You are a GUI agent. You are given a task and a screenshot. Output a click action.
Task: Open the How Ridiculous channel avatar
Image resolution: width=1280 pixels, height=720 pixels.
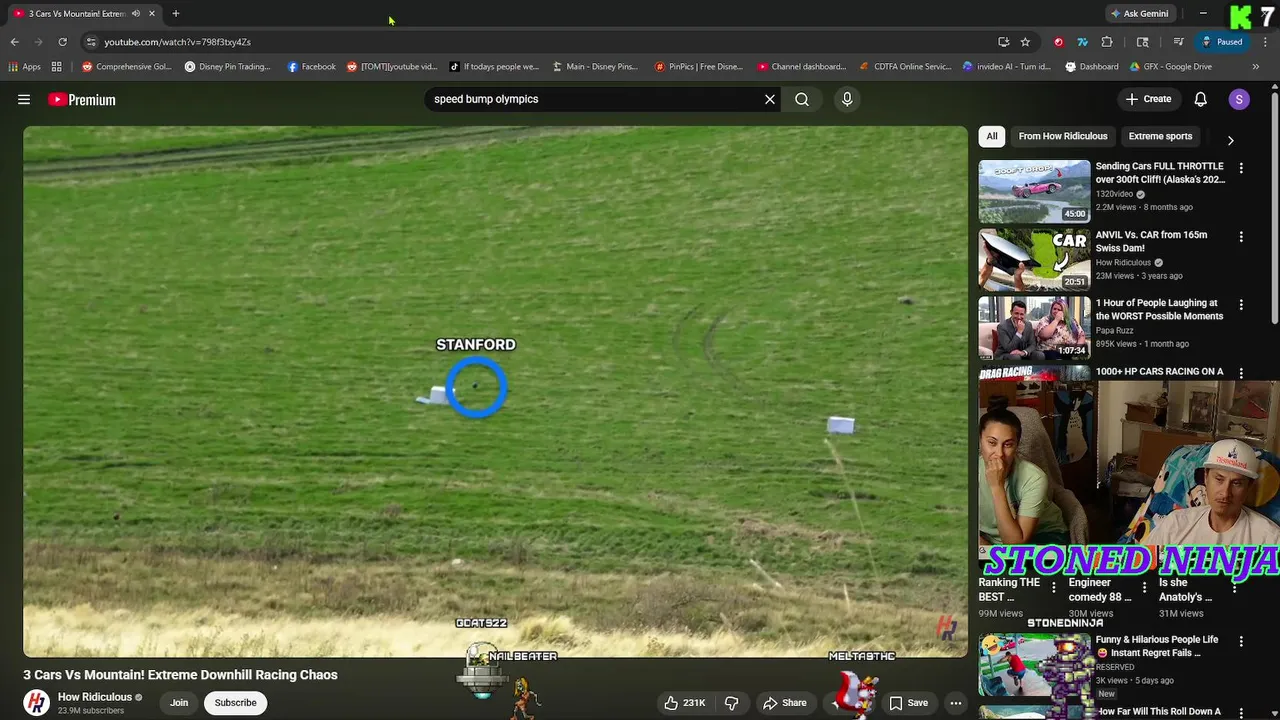(37, 703)
